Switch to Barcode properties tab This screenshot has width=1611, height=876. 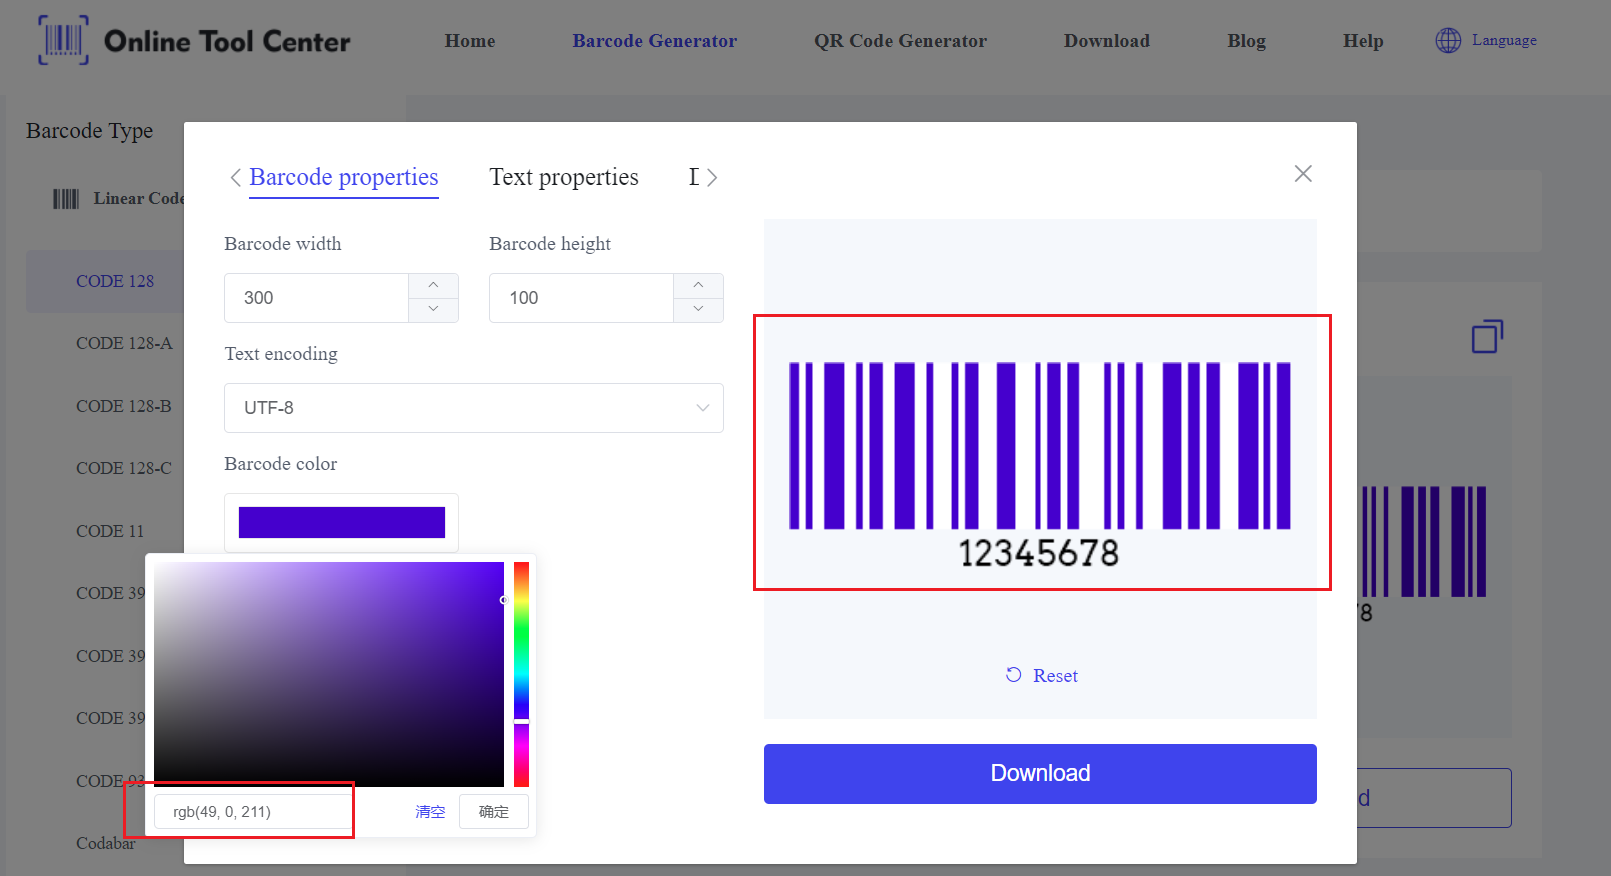point(344,177)
